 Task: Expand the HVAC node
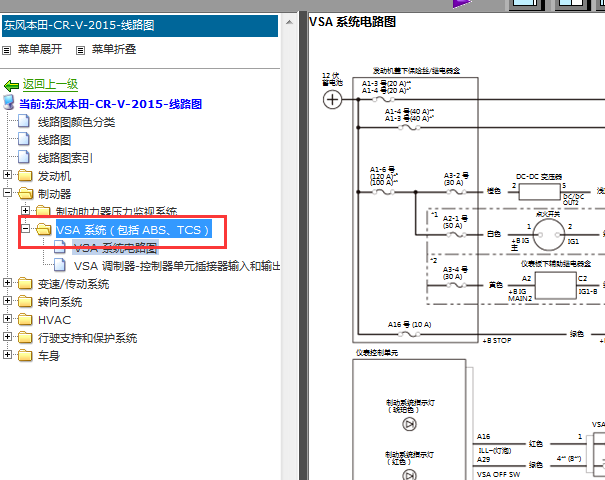[7, 319]
